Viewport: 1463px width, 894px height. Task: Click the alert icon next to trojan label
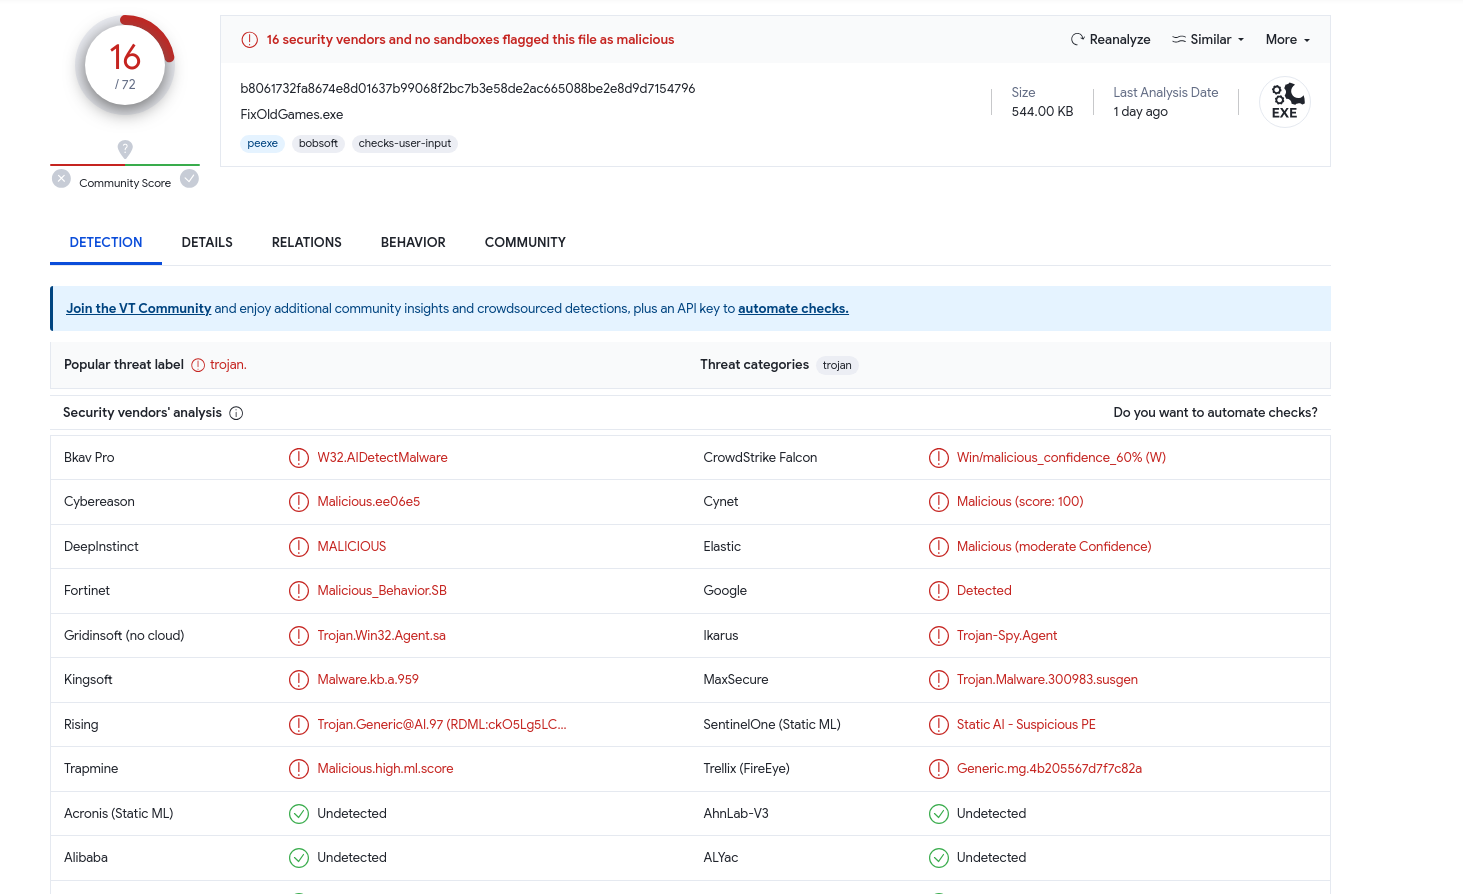(198, 365)
